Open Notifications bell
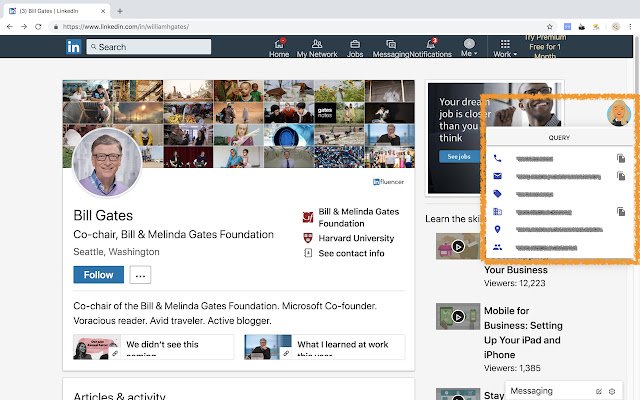This screenshot has height=400, width=640. (431, 47)
